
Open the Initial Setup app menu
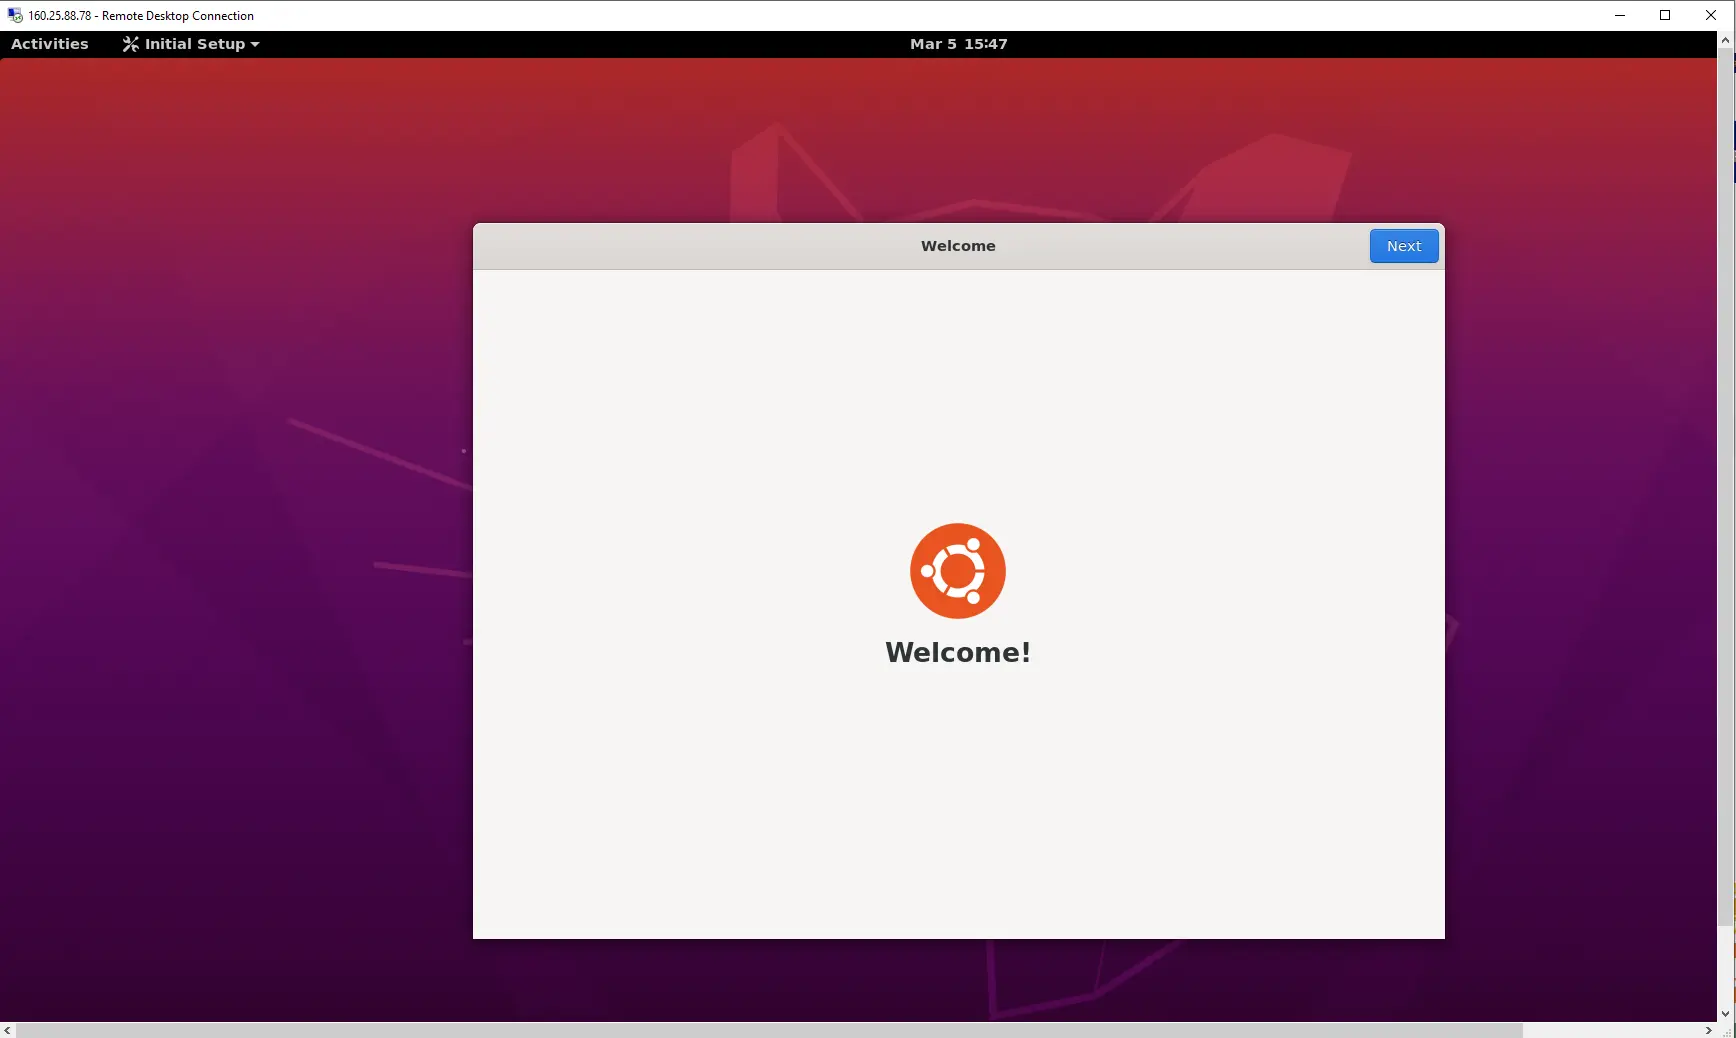click(x=190, y=44)
